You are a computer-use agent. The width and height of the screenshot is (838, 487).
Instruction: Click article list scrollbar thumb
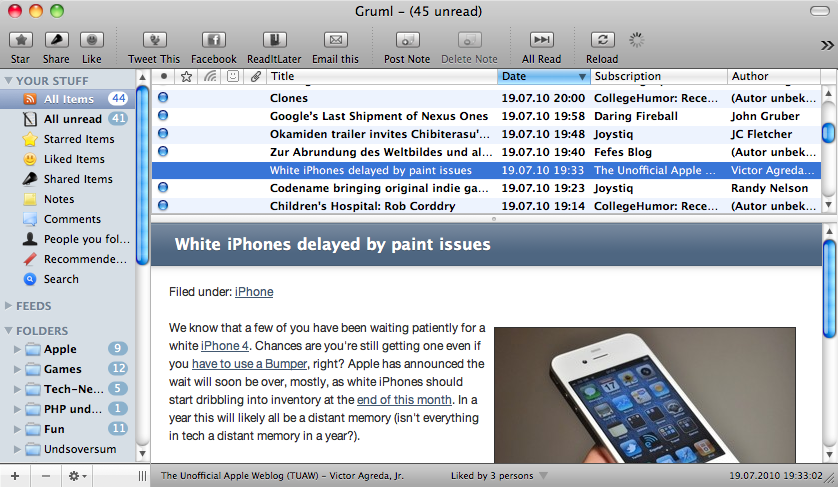tap(828, 132)
